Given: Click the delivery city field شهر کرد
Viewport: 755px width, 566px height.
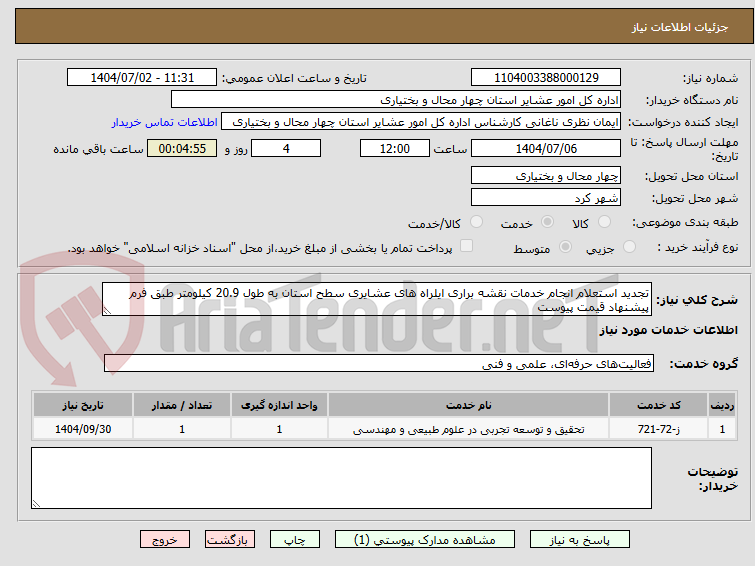Looking at the screenshot, I should point(546,197).
